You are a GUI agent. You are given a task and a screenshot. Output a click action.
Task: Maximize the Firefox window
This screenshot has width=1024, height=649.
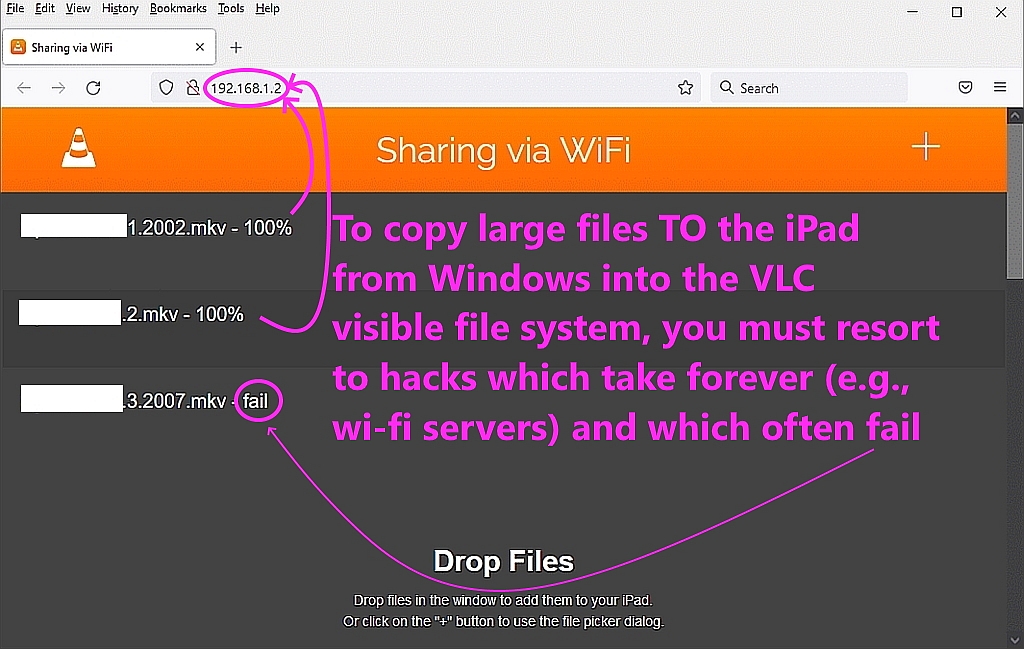pos(957,12)
